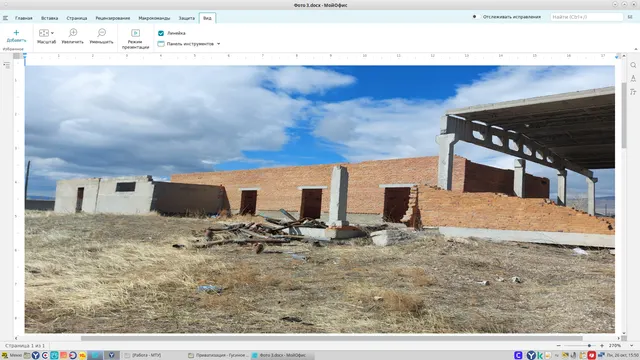Go to the Рецензирование tab

[113, 18]
